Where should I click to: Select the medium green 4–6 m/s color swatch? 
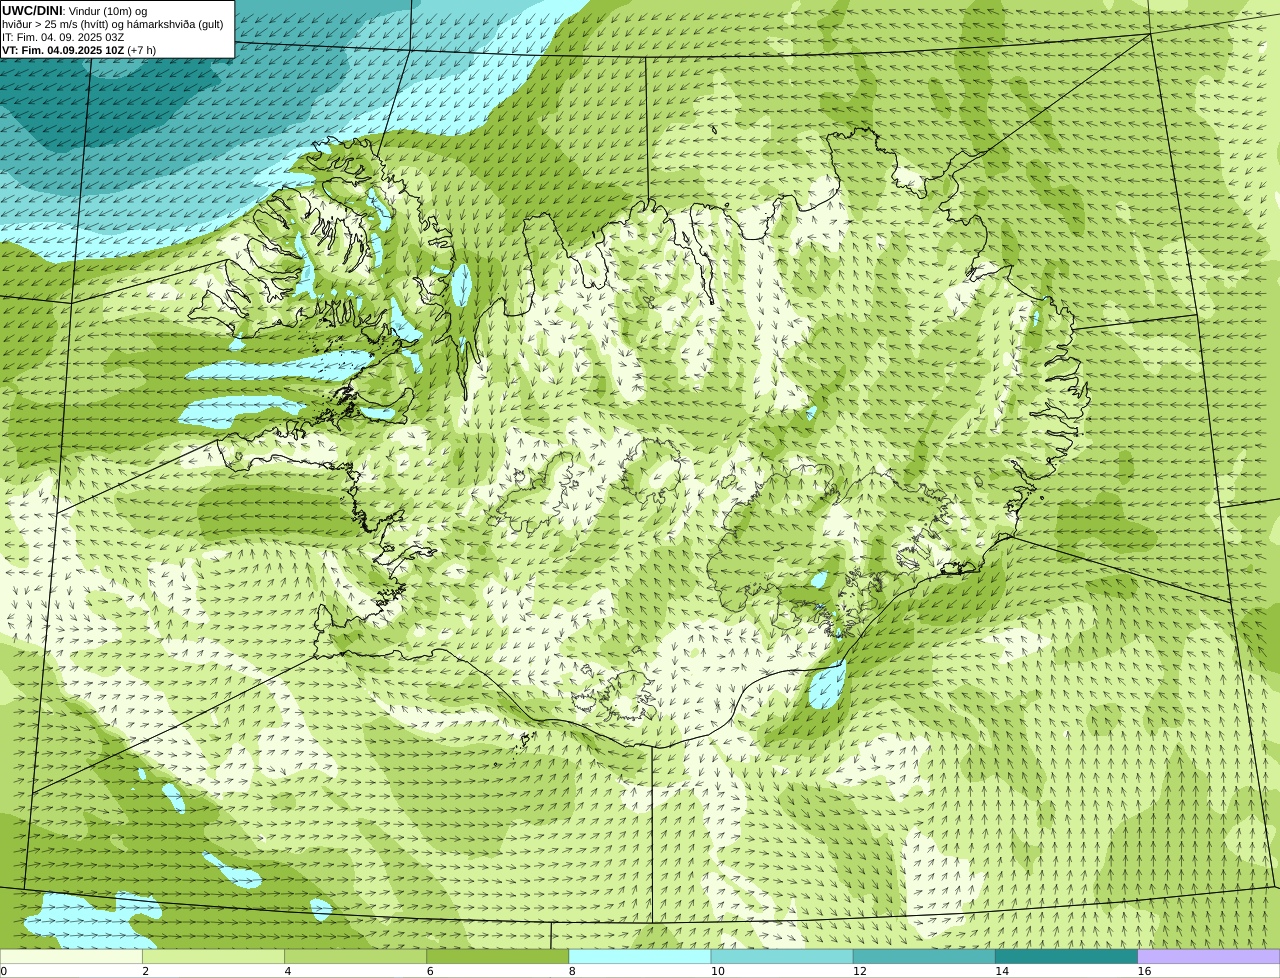[355, 956]
